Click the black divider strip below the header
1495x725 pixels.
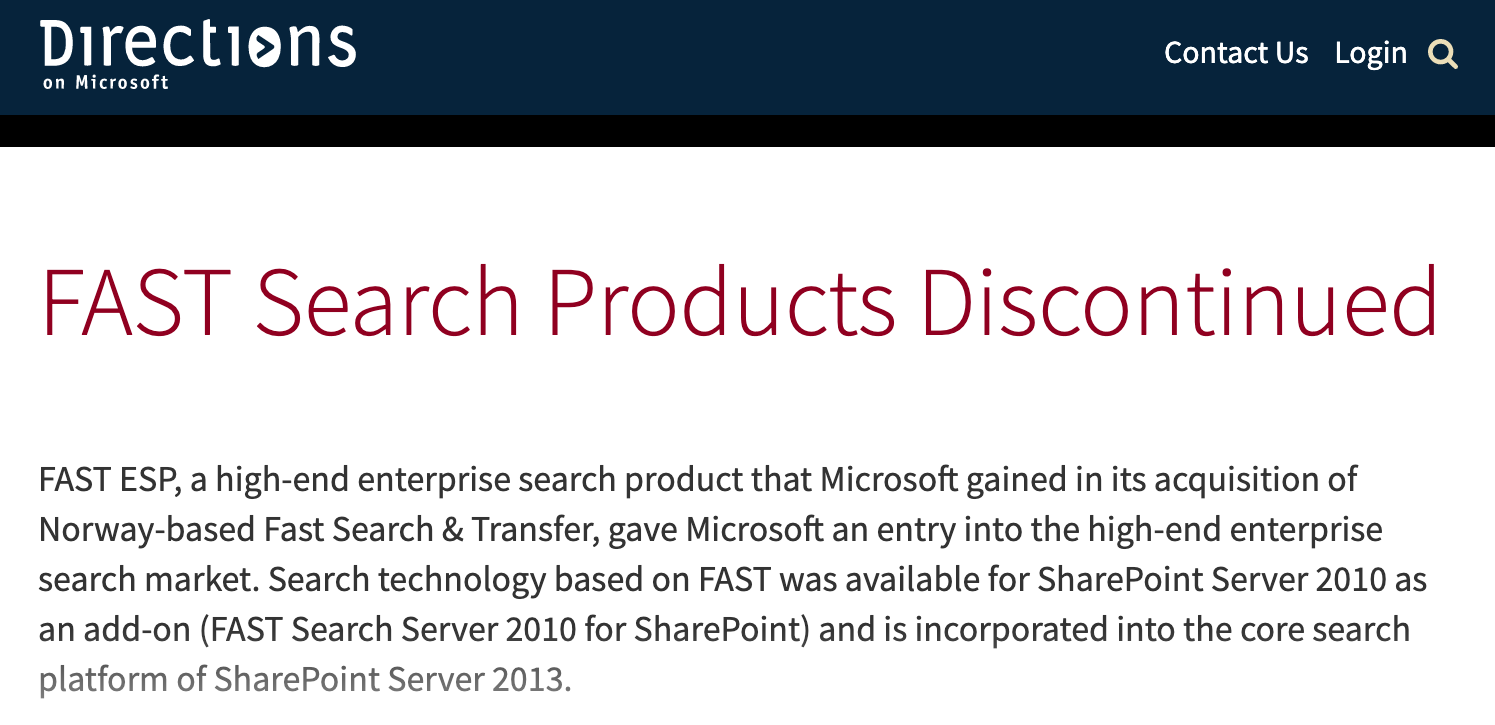point(700,132)
